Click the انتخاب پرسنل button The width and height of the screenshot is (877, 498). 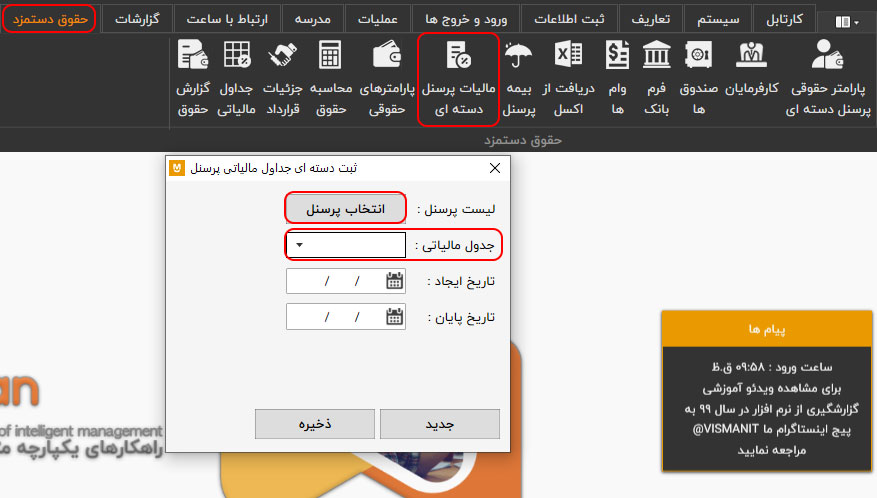346,209
